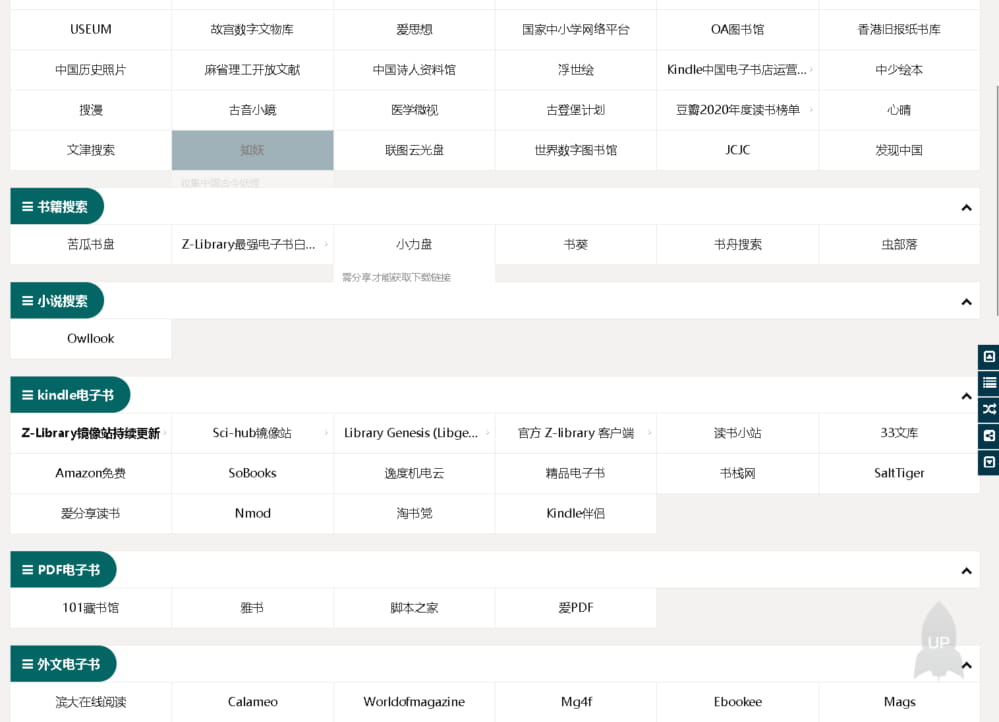Open the 古音小镜 link
The height and width of the screenshot is (722, 999).
252,110
